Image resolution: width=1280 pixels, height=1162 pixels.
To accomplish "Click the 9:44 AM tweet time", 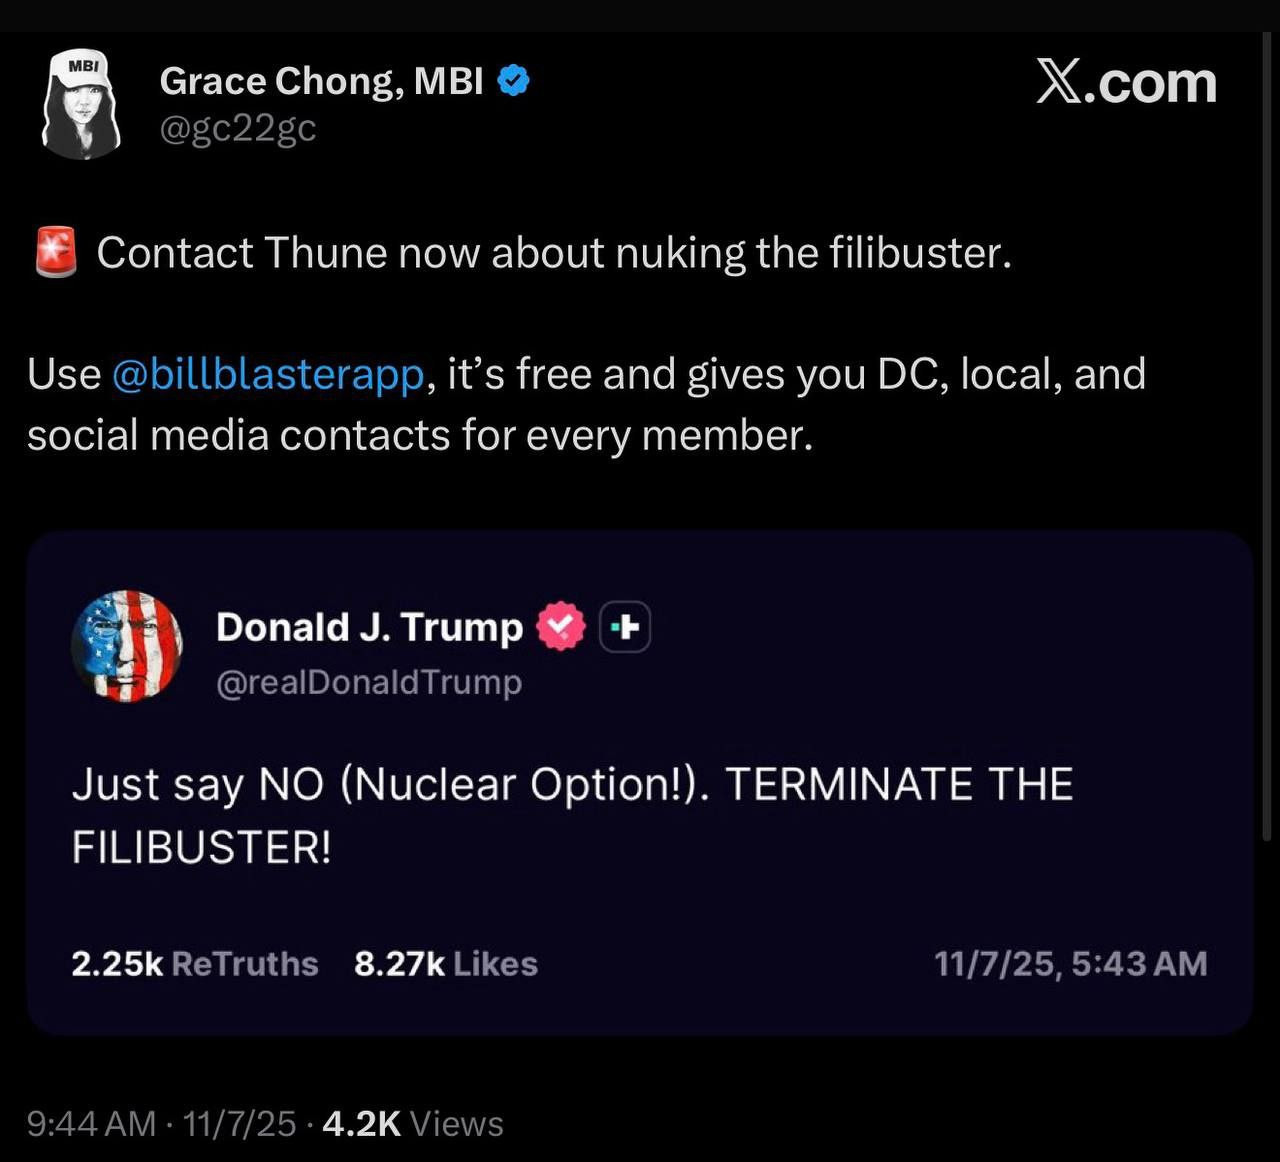I will [91, 1124].
